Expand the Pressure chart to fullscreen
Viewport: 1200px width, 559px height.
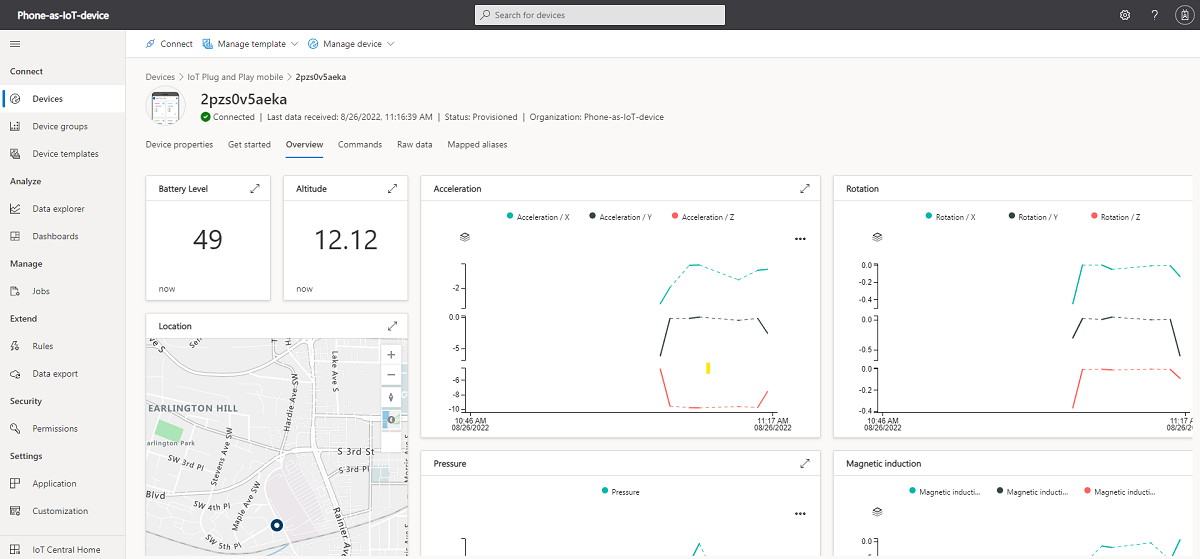pyautogui.click(x=805, y=464)
